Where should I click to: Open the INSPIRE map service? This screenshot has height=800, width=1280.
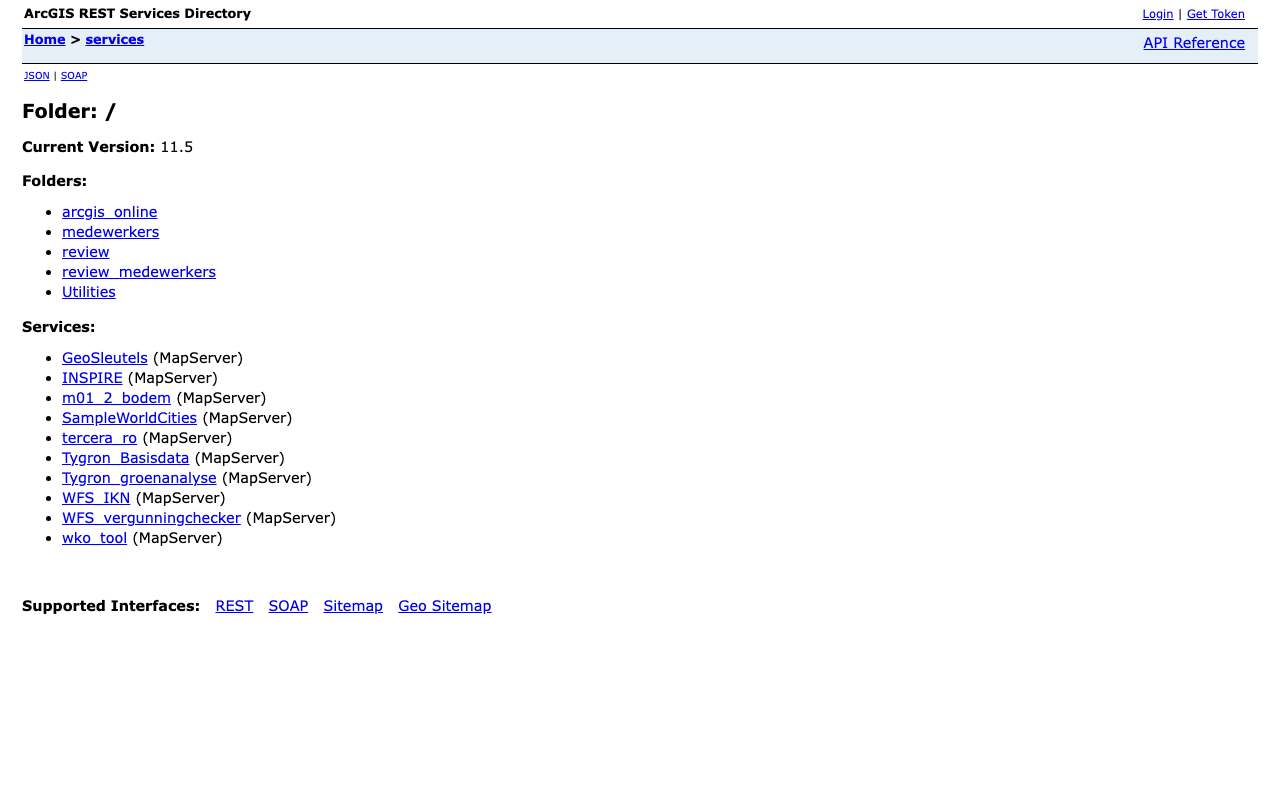[92, 378]
